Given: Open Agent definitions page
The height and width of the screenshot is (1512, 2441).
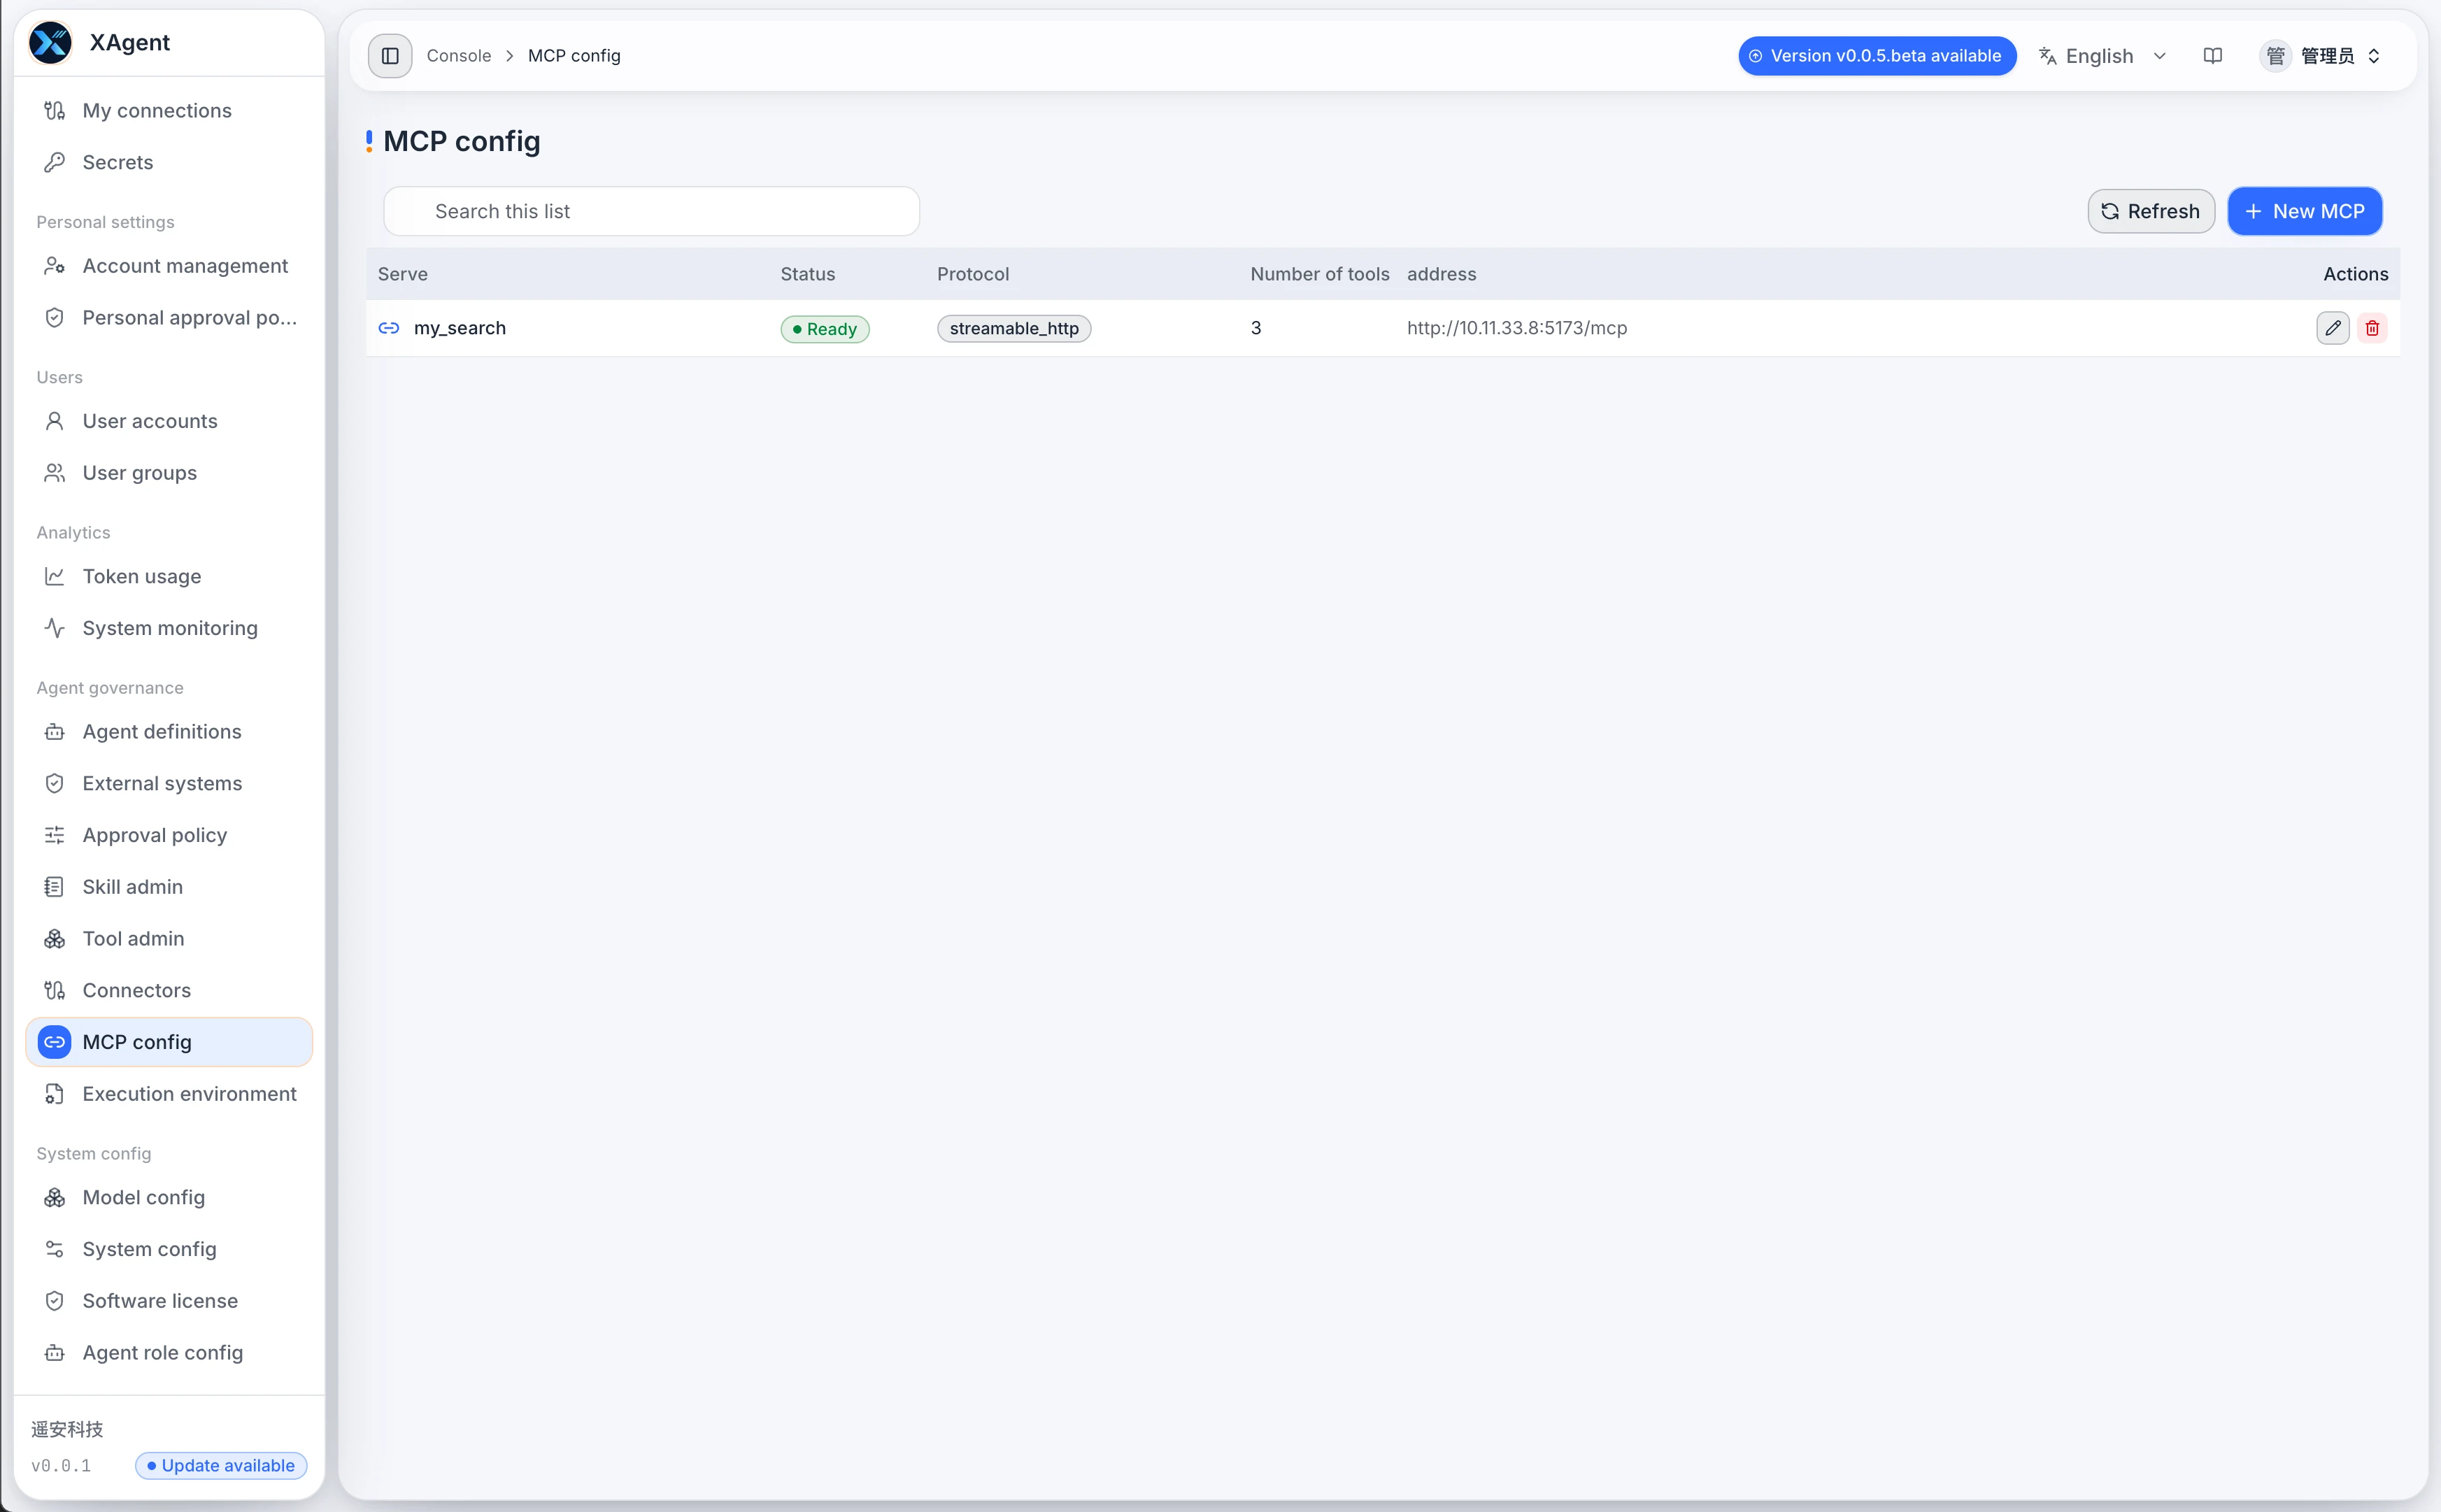Looking at the screenshot, I should click(169, 732).
